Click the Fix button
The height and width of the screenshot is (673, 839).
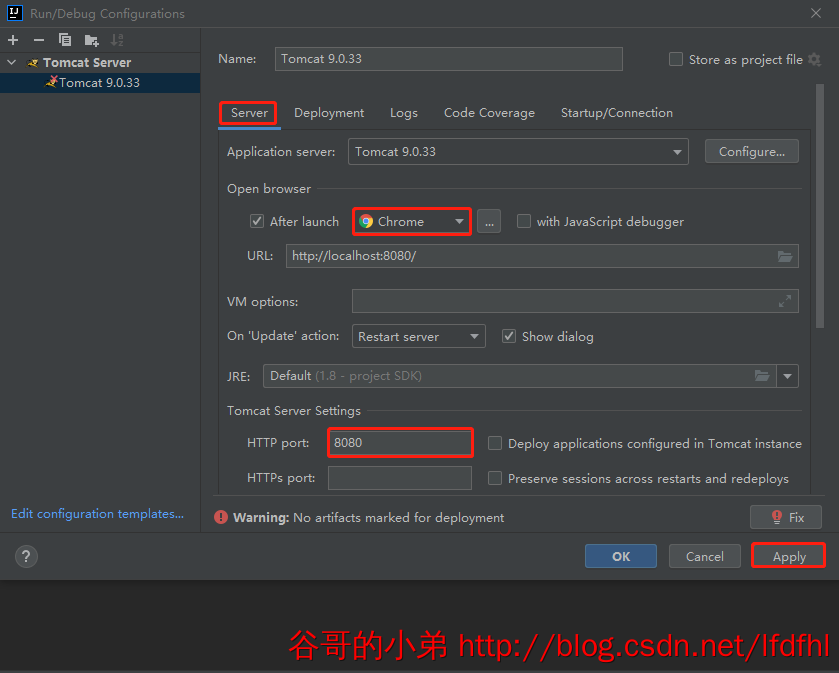(785, 517)
